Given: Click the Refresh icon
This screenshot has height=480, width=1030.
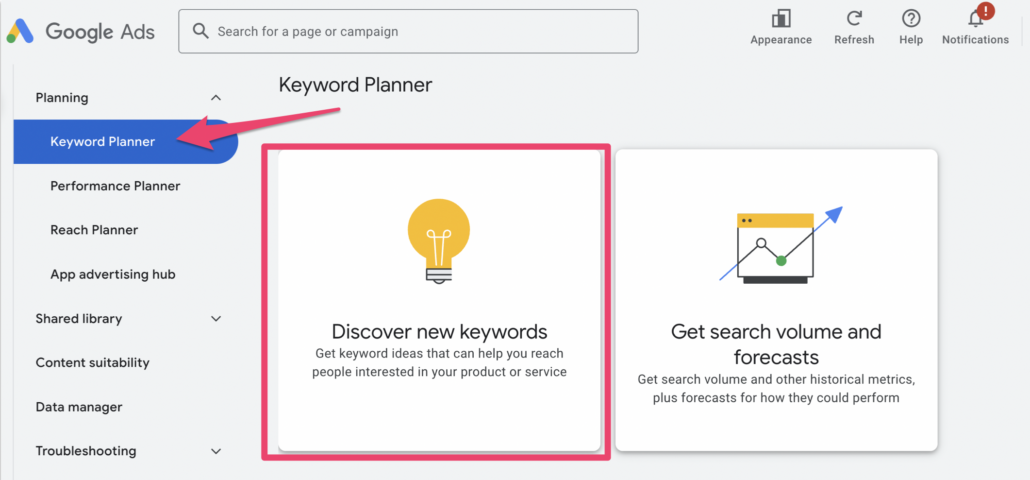Looking at the screenshot, I should pos(854,19).
